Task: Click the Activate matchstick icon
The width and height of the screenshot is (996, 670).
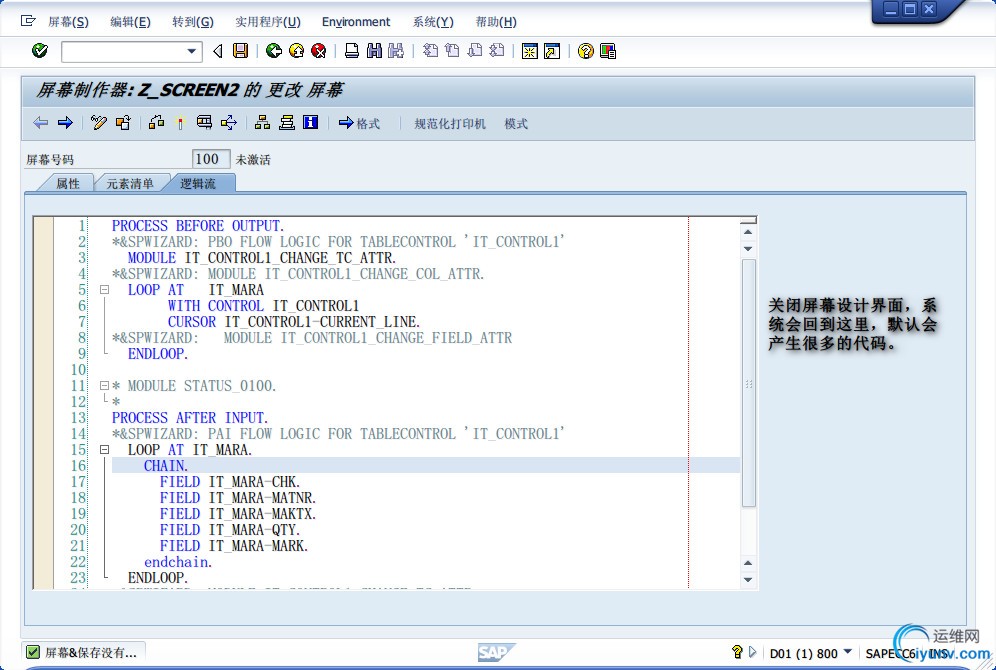Action: click(180, 123)
